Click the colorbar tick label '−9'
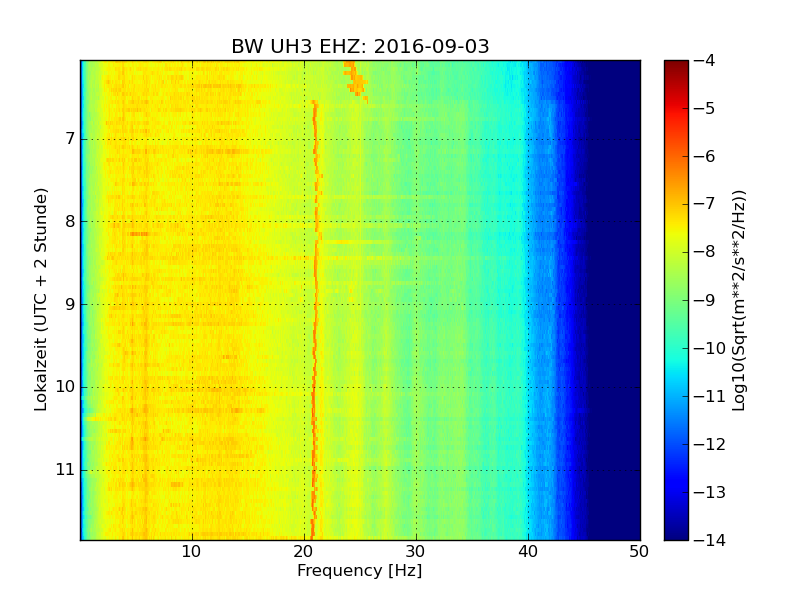This screenshot has height=600, width=800. click(705, 300)
